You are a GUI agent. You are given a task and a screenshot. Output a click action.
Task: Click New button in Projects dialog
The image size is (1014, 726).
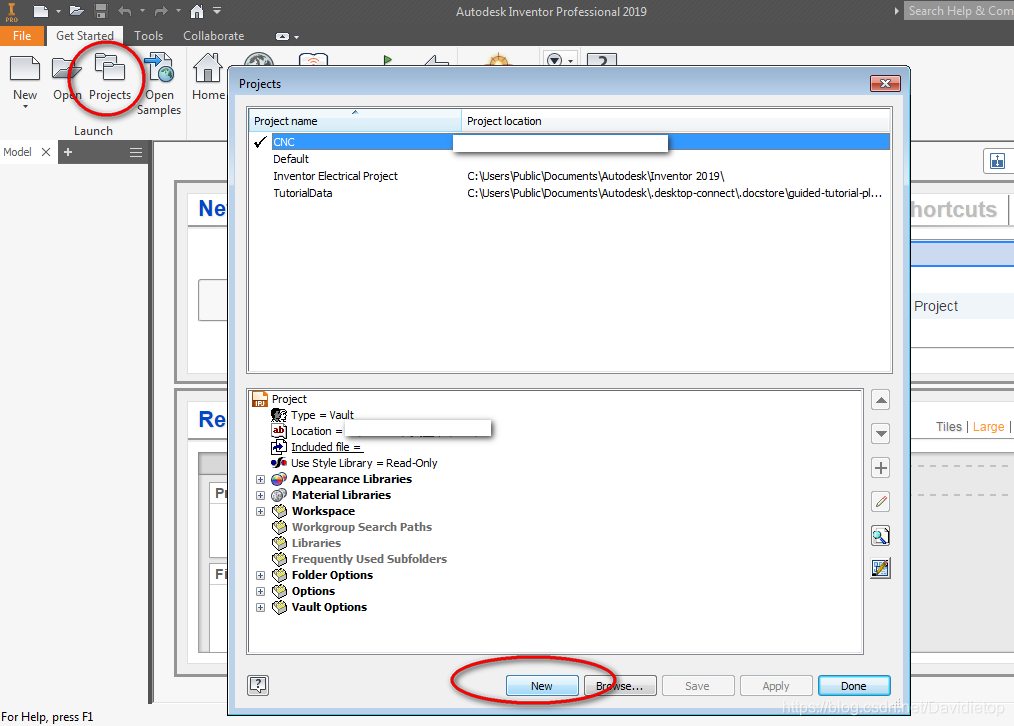coord(542,686)
